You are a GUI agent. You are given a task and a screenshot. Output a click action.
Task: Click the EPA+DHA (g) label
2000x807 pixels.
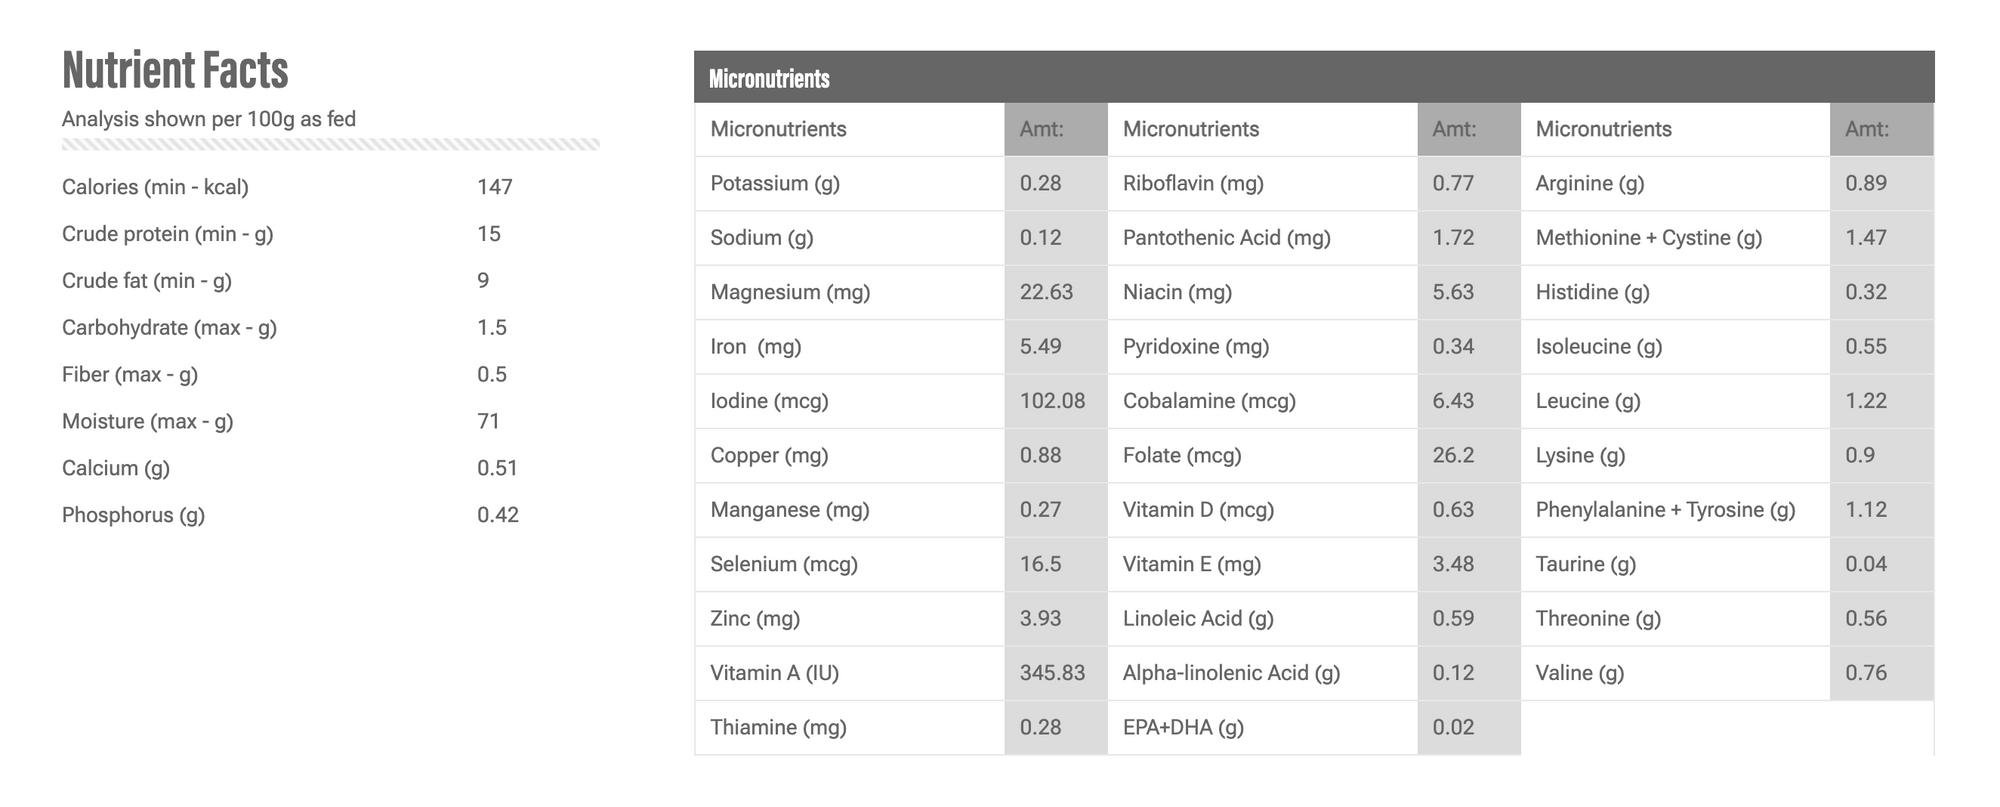[x=1184, y=728]
